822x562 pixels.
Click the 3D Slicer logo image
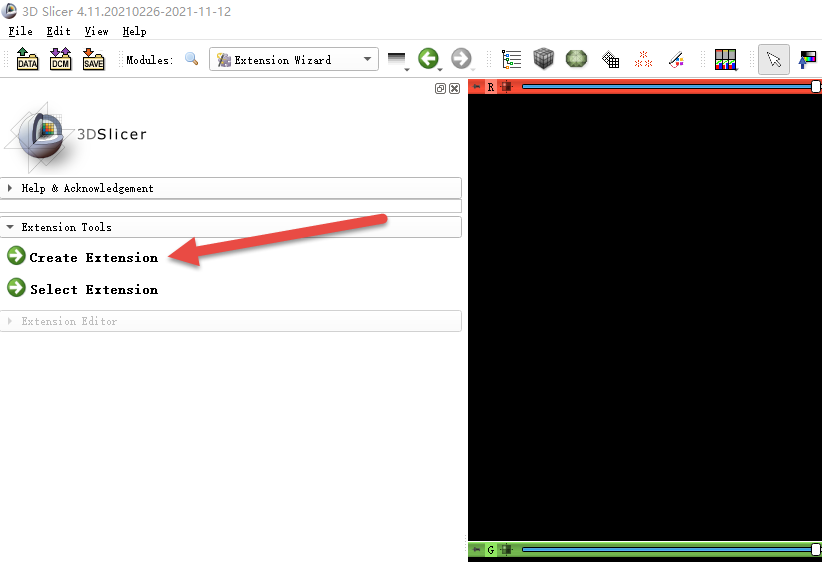click(x=74, y=137)
